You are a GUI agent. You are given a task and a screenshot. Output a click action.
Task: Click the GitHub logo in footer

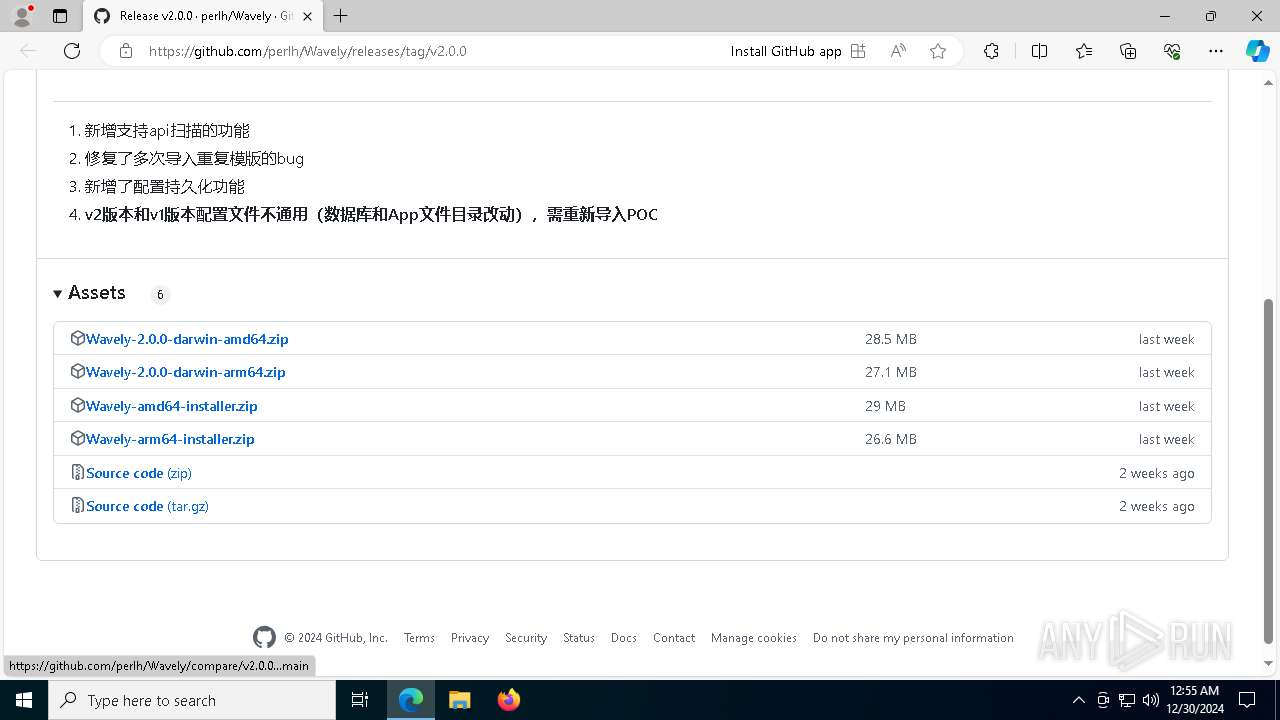pos(264,638)
